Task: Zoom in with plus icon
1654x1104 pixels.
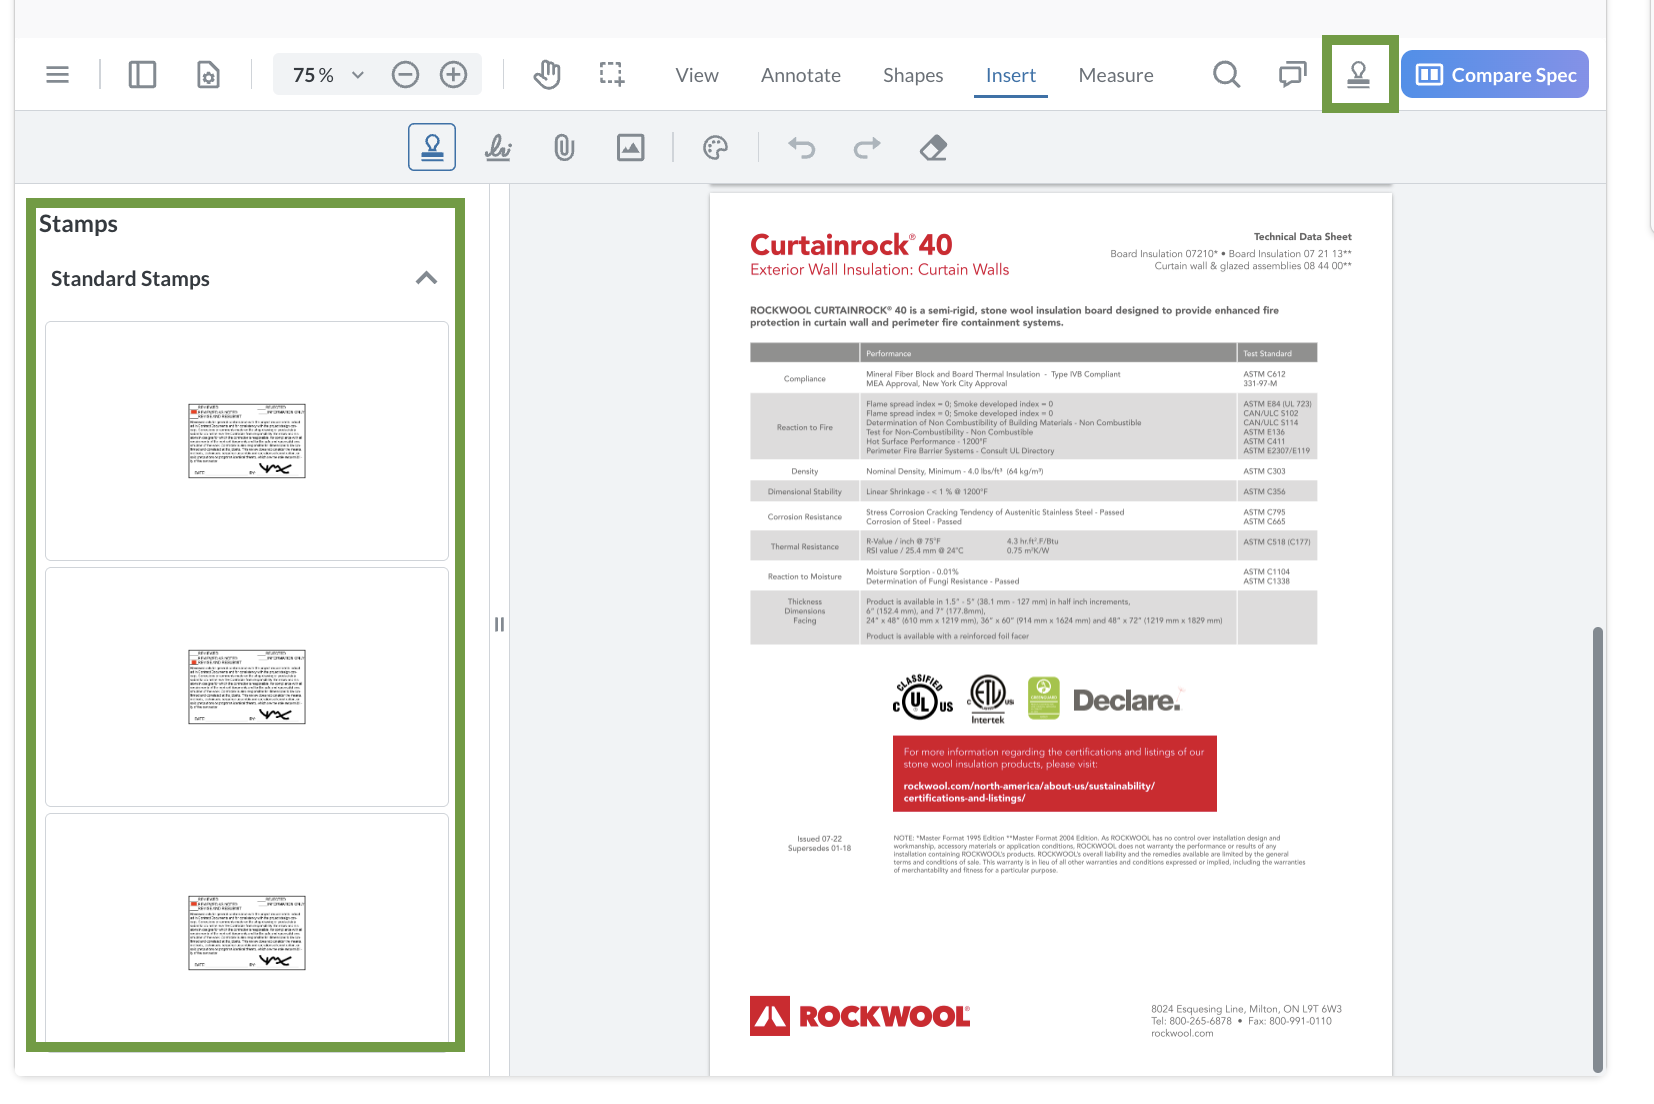Action: [x=454, y=75]
